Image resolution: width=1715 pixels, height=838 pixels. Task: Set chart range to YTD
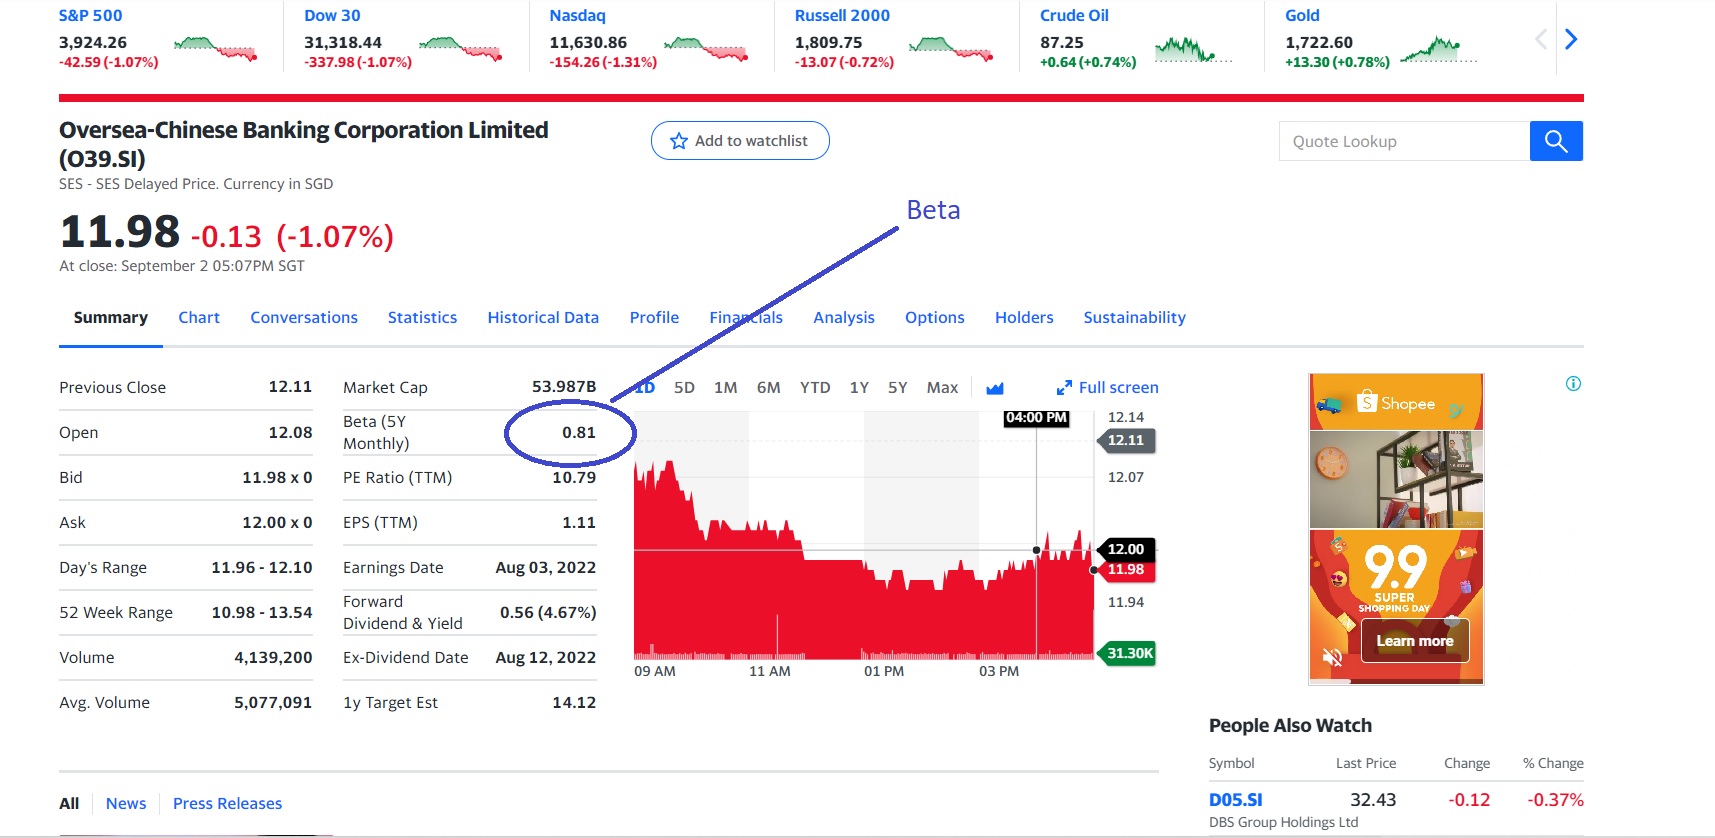pyautogui.click(x=815, y=388)
